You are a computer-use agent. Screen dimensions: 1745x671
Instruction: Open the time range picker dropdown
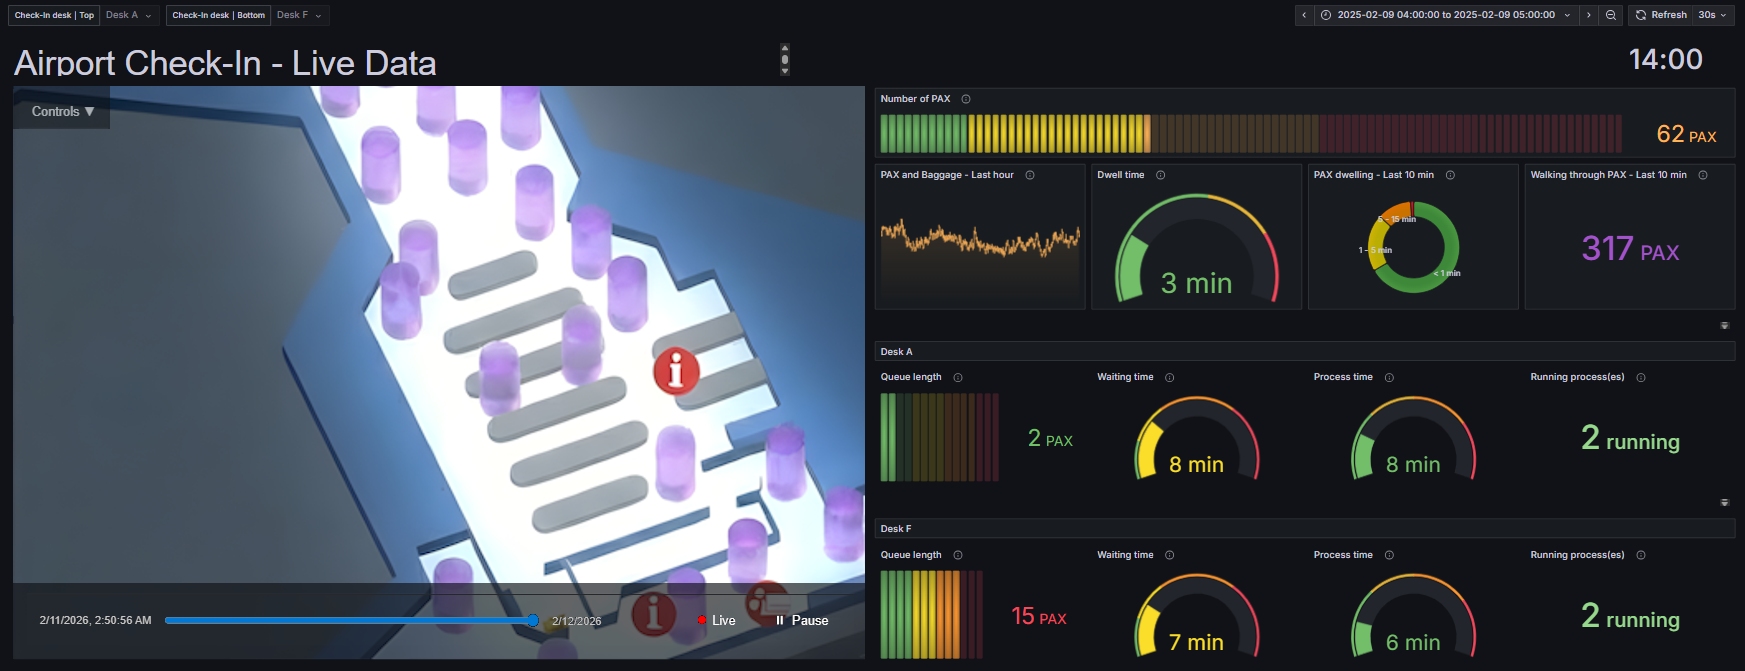(1445, 15)
